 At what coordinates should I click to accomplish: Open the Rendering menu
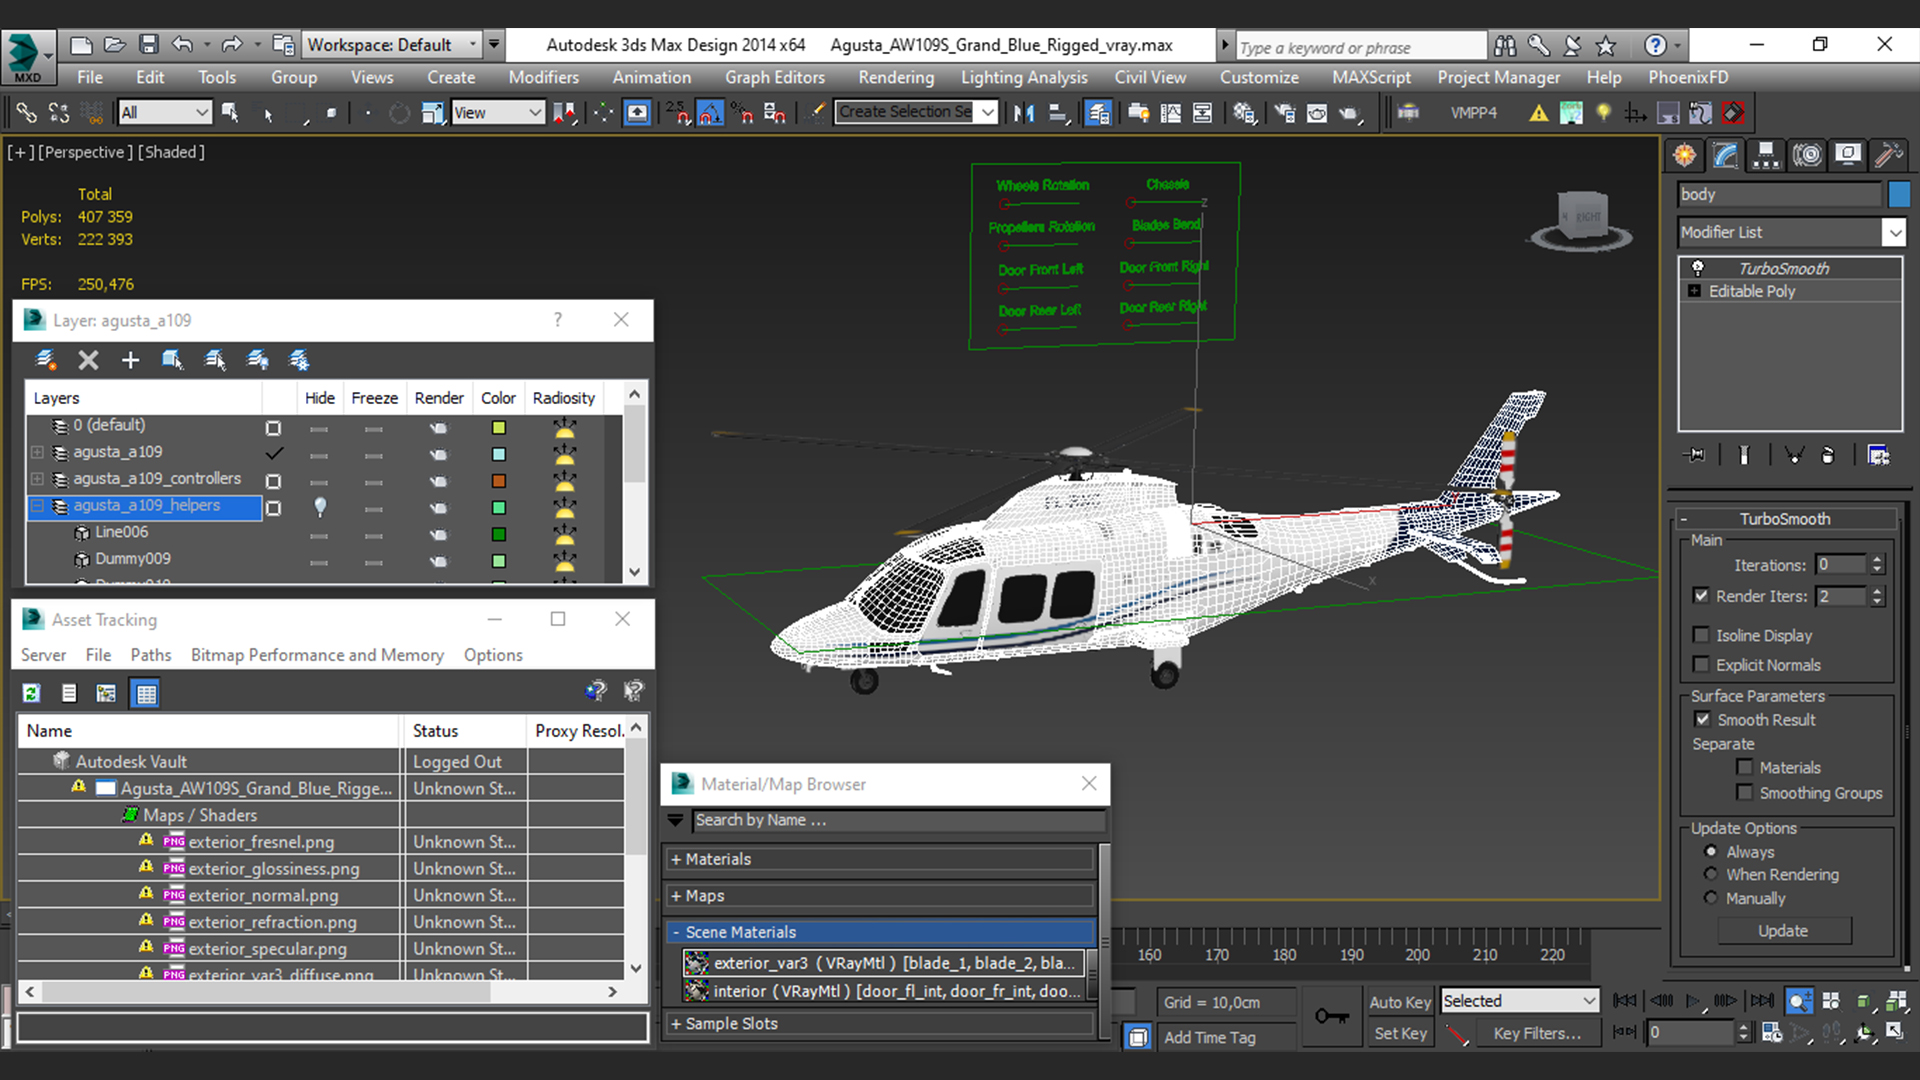[896, 77]
